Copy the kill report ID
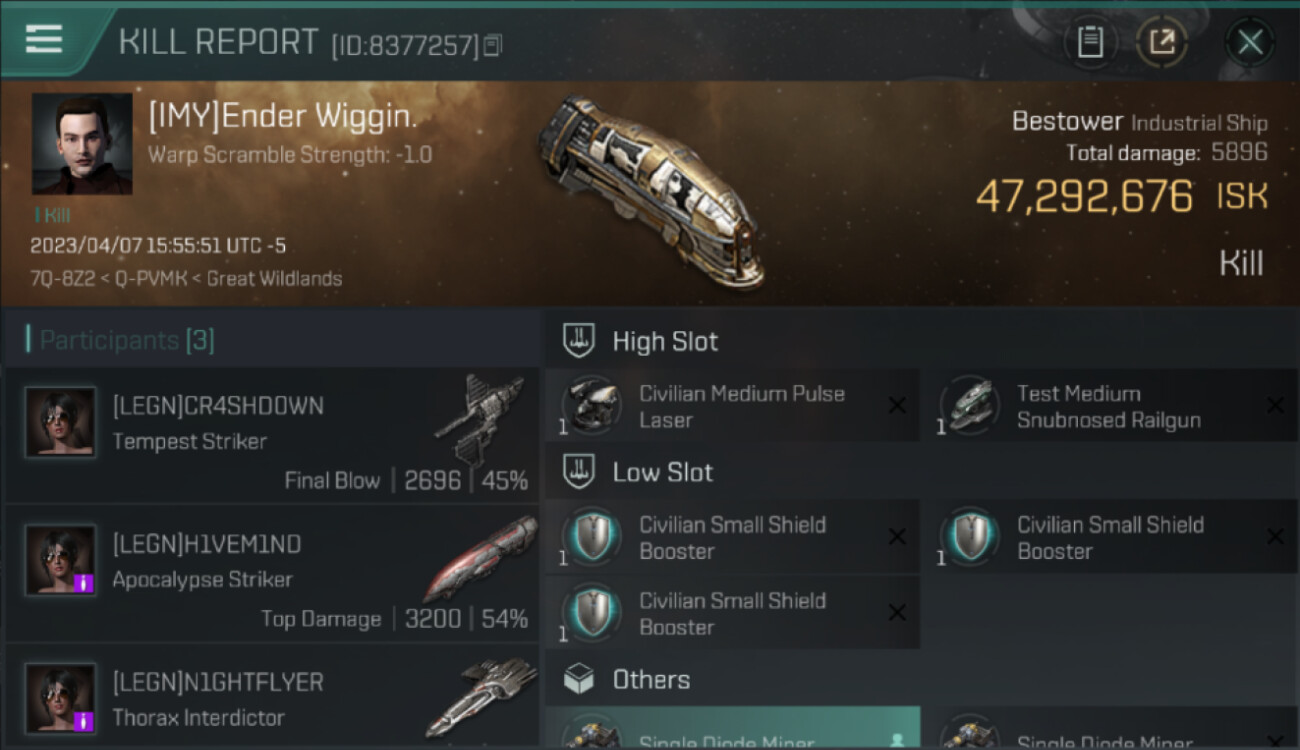 491,45
